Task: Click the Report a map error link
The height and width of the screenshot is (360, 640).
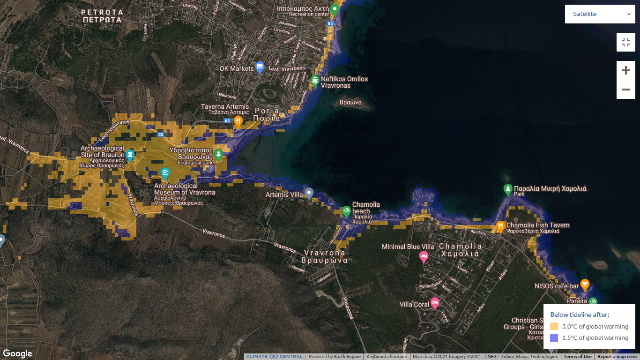Action: coord(618,357)
